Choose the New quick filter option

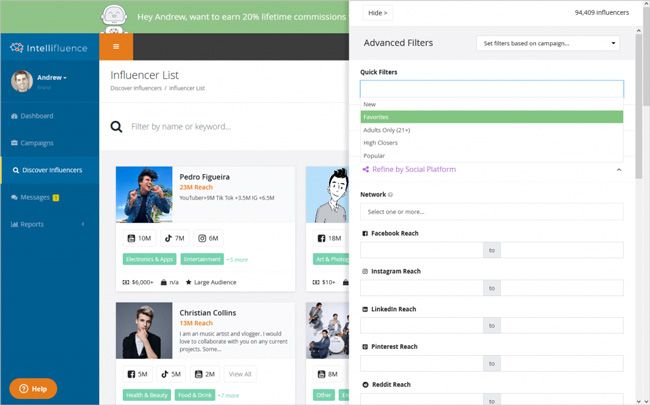492,104
